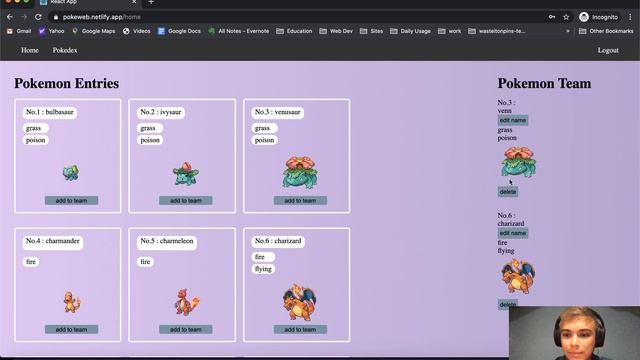Click 'fire' type tag on charmander card
Screen dimensions: 640x360
tap(31, 262)
